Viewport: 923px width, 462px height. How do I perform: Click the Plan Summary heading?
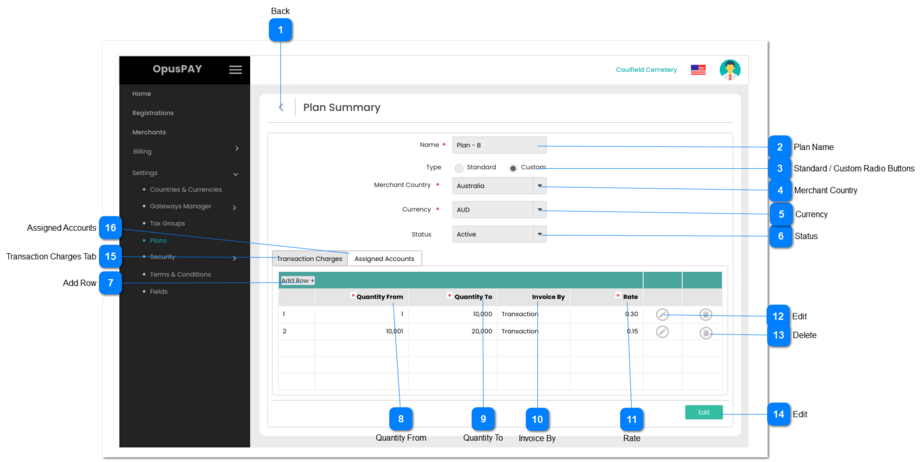(341, 108)
